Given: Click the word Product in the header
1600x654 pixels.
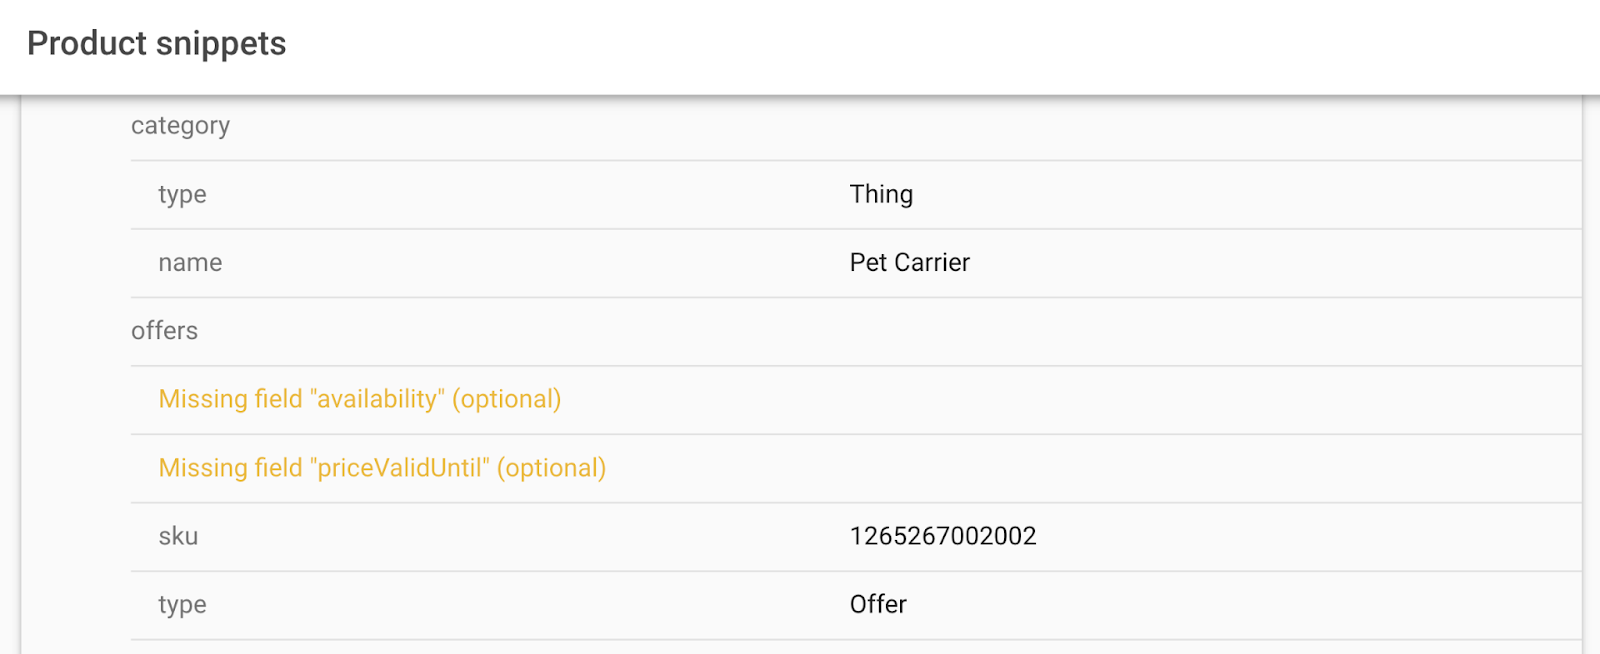Looking at the screenshot, I should [87, 44].
